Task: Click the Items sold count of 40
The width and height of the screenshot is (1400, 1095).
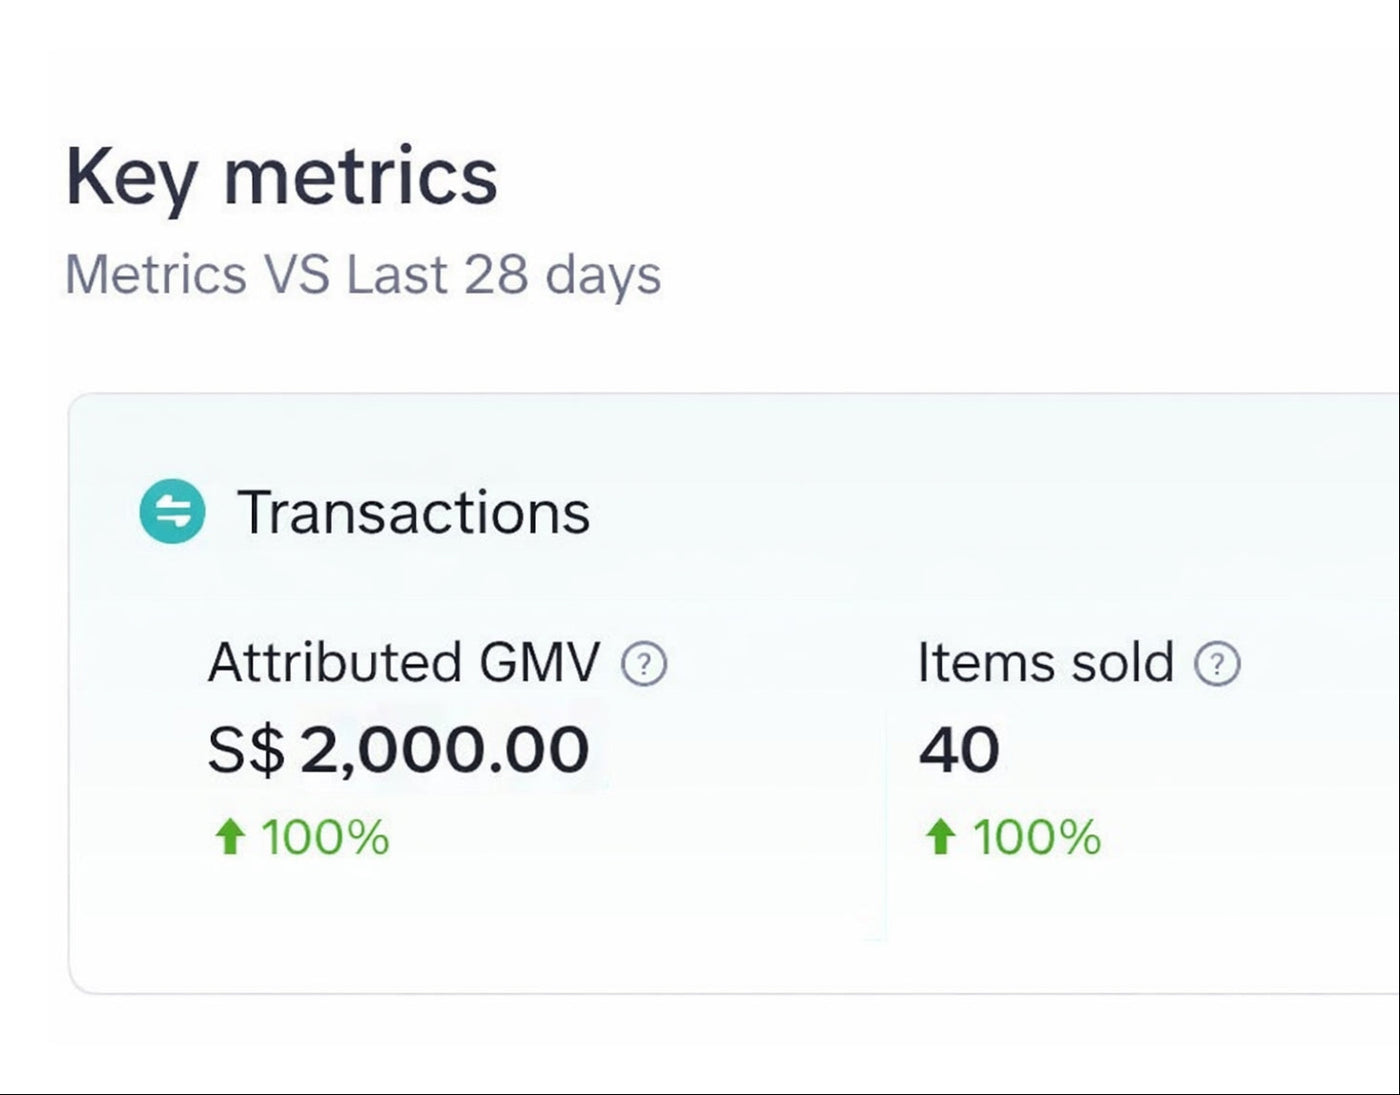Action: (959, 750)
